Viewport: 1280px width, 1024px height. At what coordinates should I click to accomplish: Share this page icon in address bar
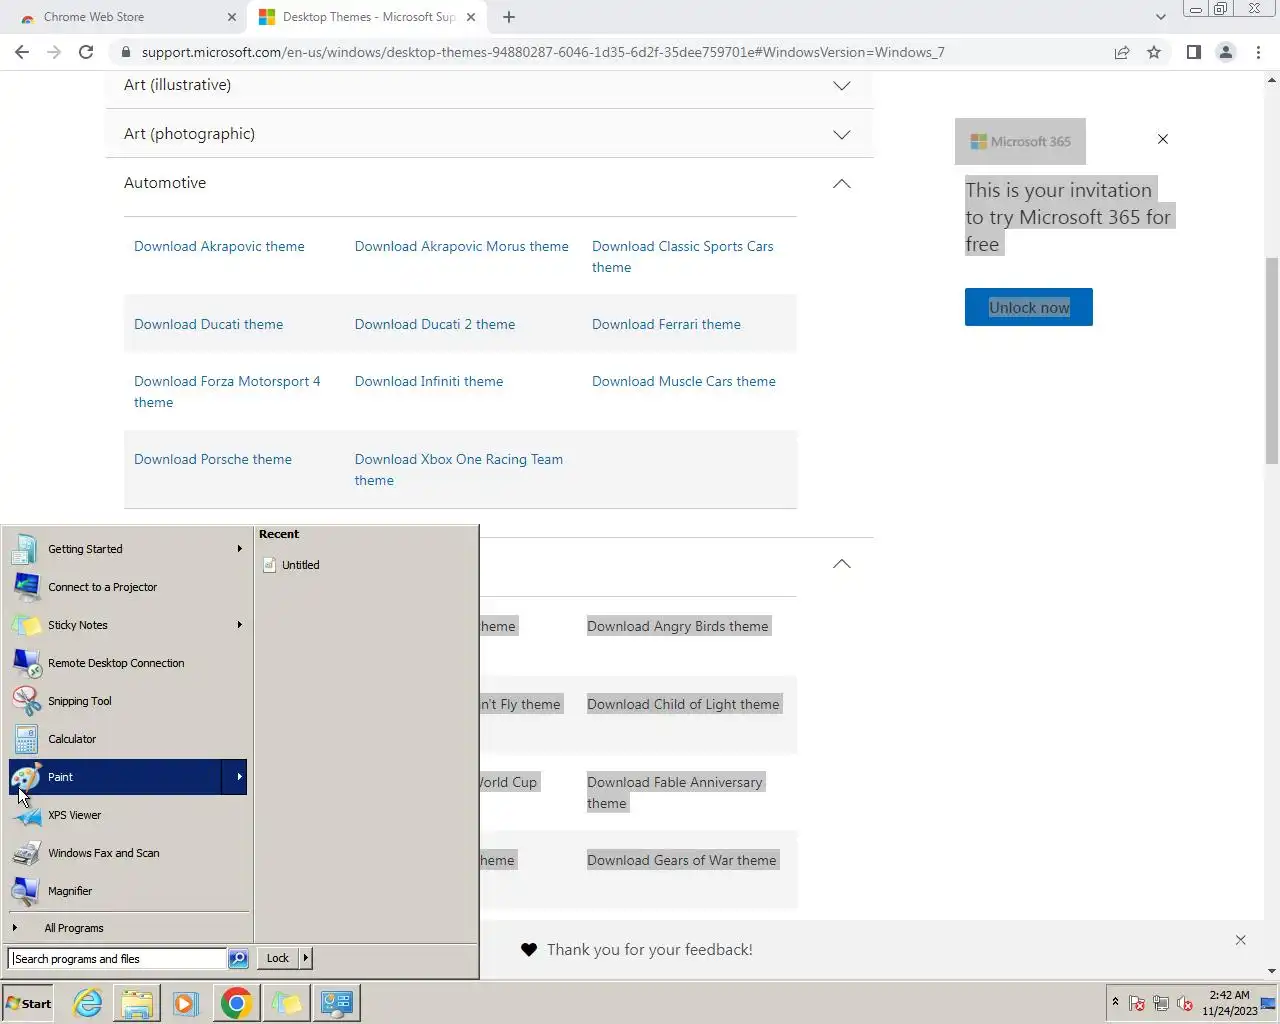1122,52
